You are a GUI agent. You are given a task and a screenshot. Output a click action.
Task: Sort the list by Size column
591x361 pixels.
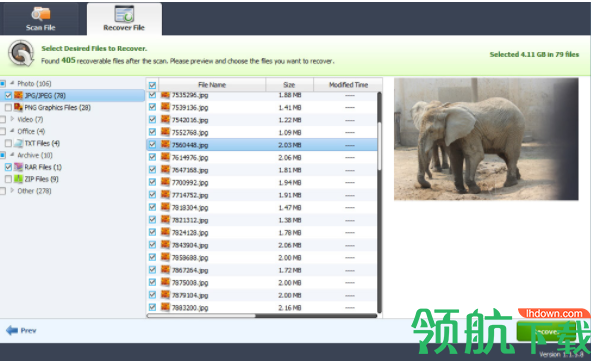(289, 85)
